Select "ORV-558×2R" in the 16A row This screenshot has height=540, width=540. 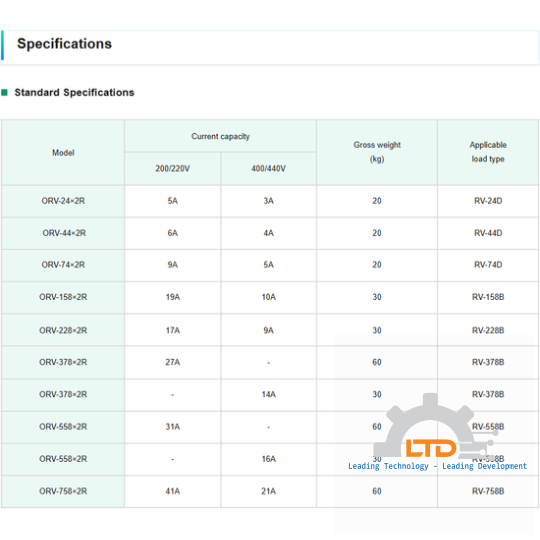63,459
